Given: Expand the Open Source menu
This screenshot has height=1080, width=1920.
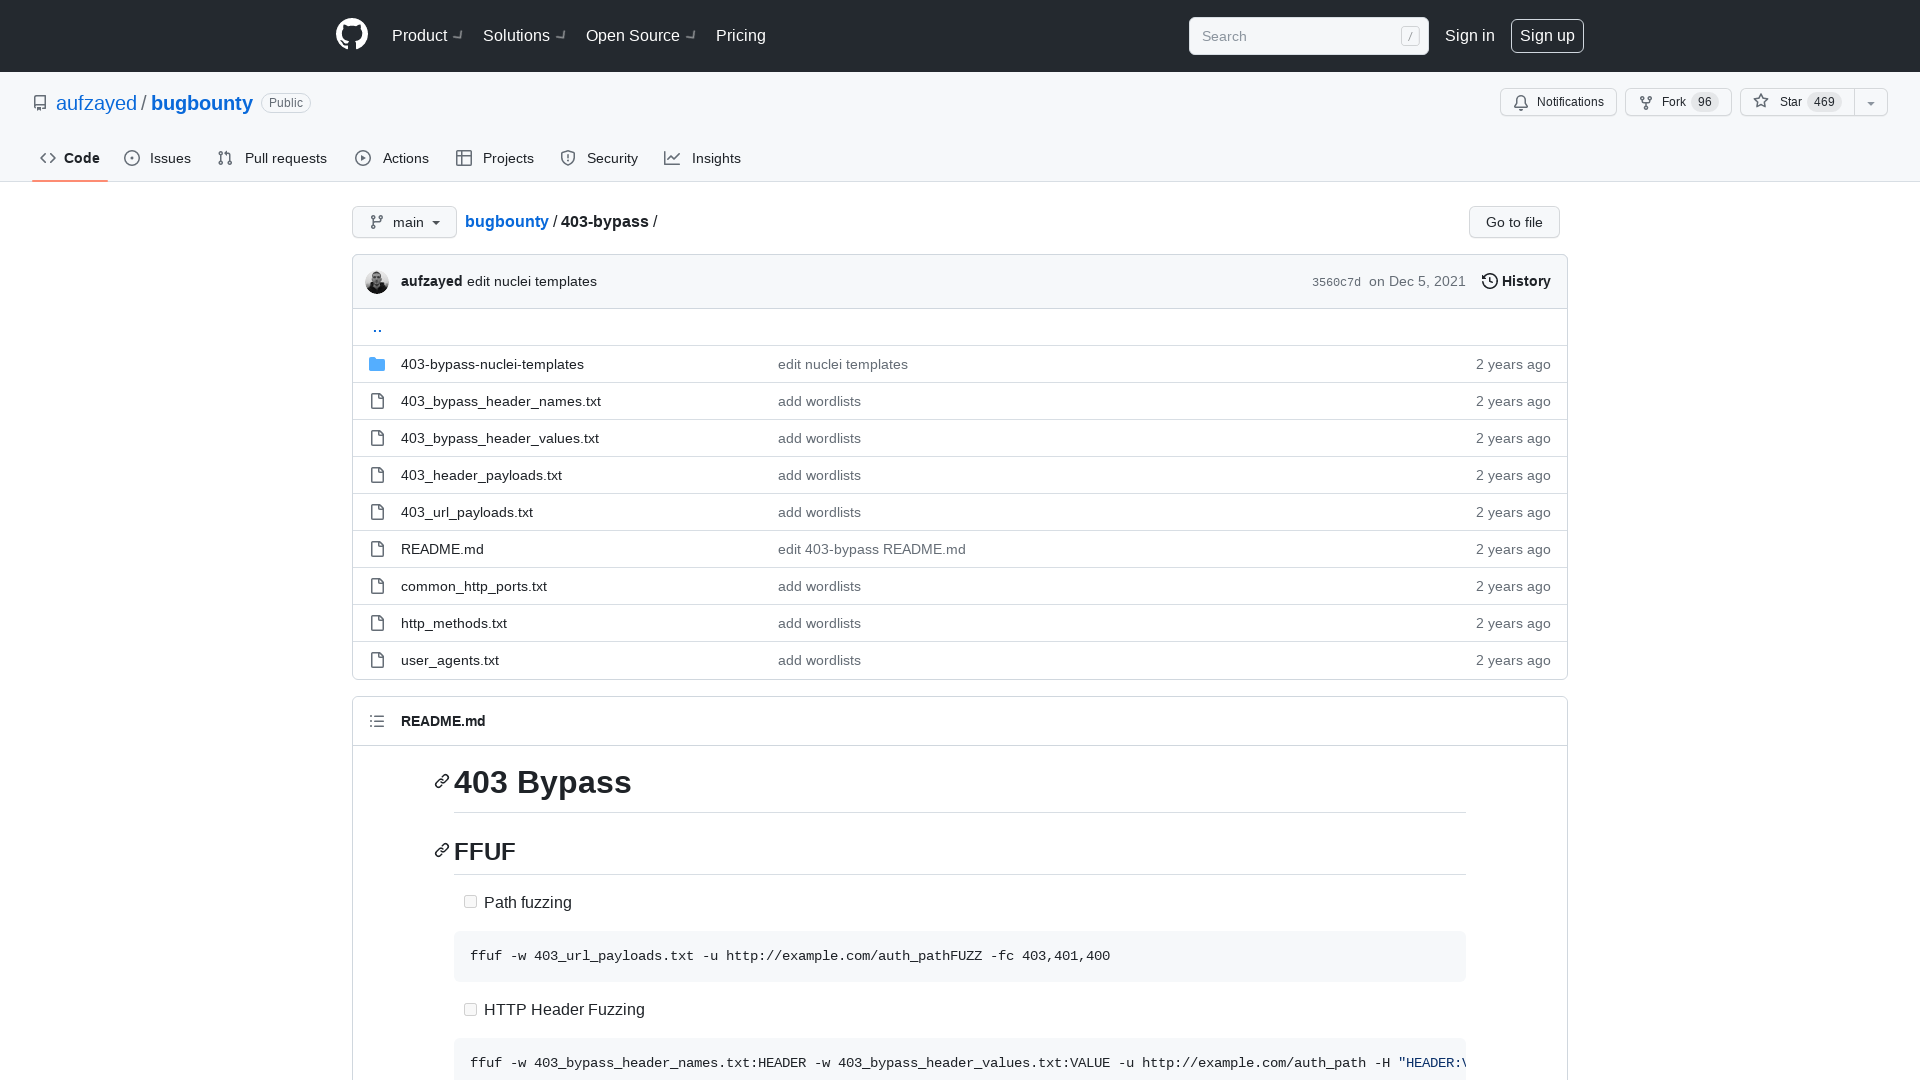Looking at the screenshot, I should (x=641, y=36).
